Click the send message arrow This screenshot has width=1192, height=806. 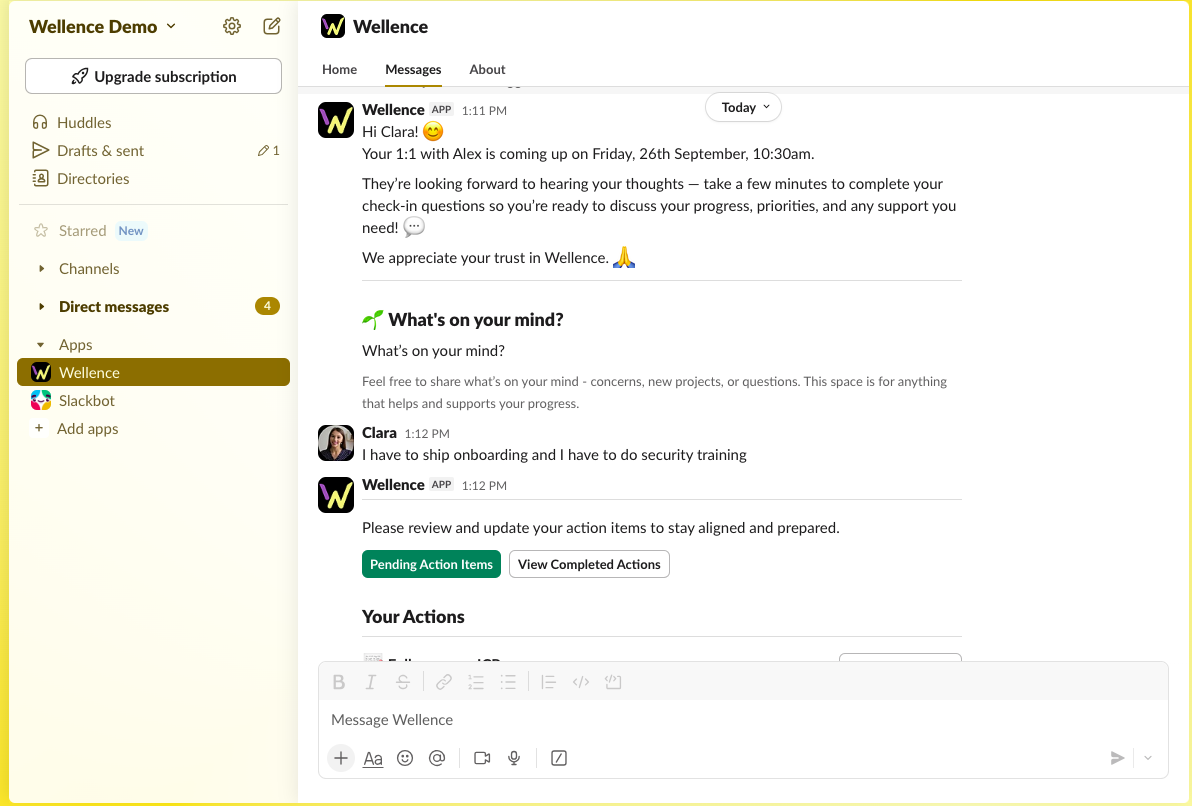[x=1117, y=758]
